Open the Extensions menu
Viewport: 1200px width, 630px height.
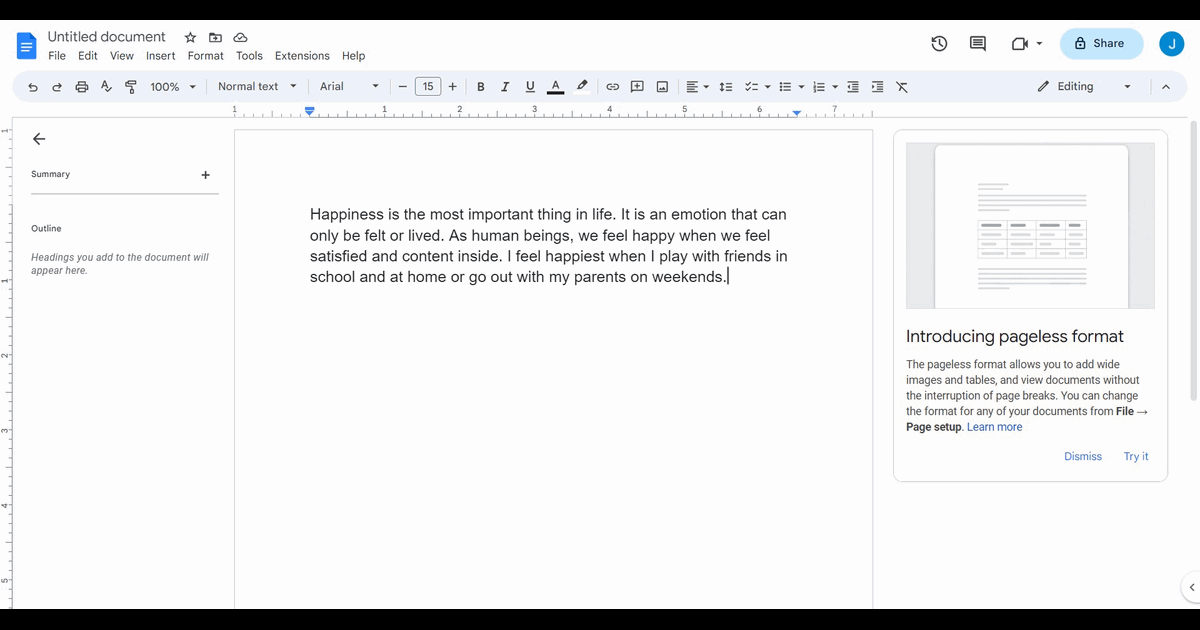(x=302, y=56)
